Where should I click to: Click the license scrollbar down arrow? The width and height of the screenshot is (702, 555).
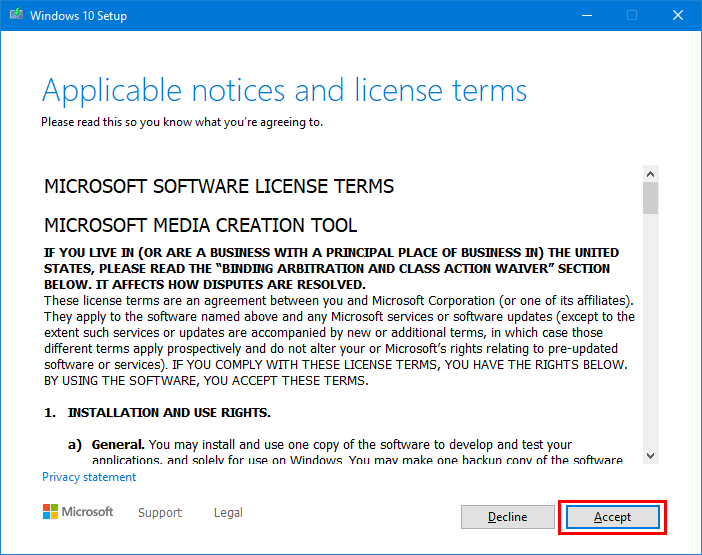coord(650,455)
